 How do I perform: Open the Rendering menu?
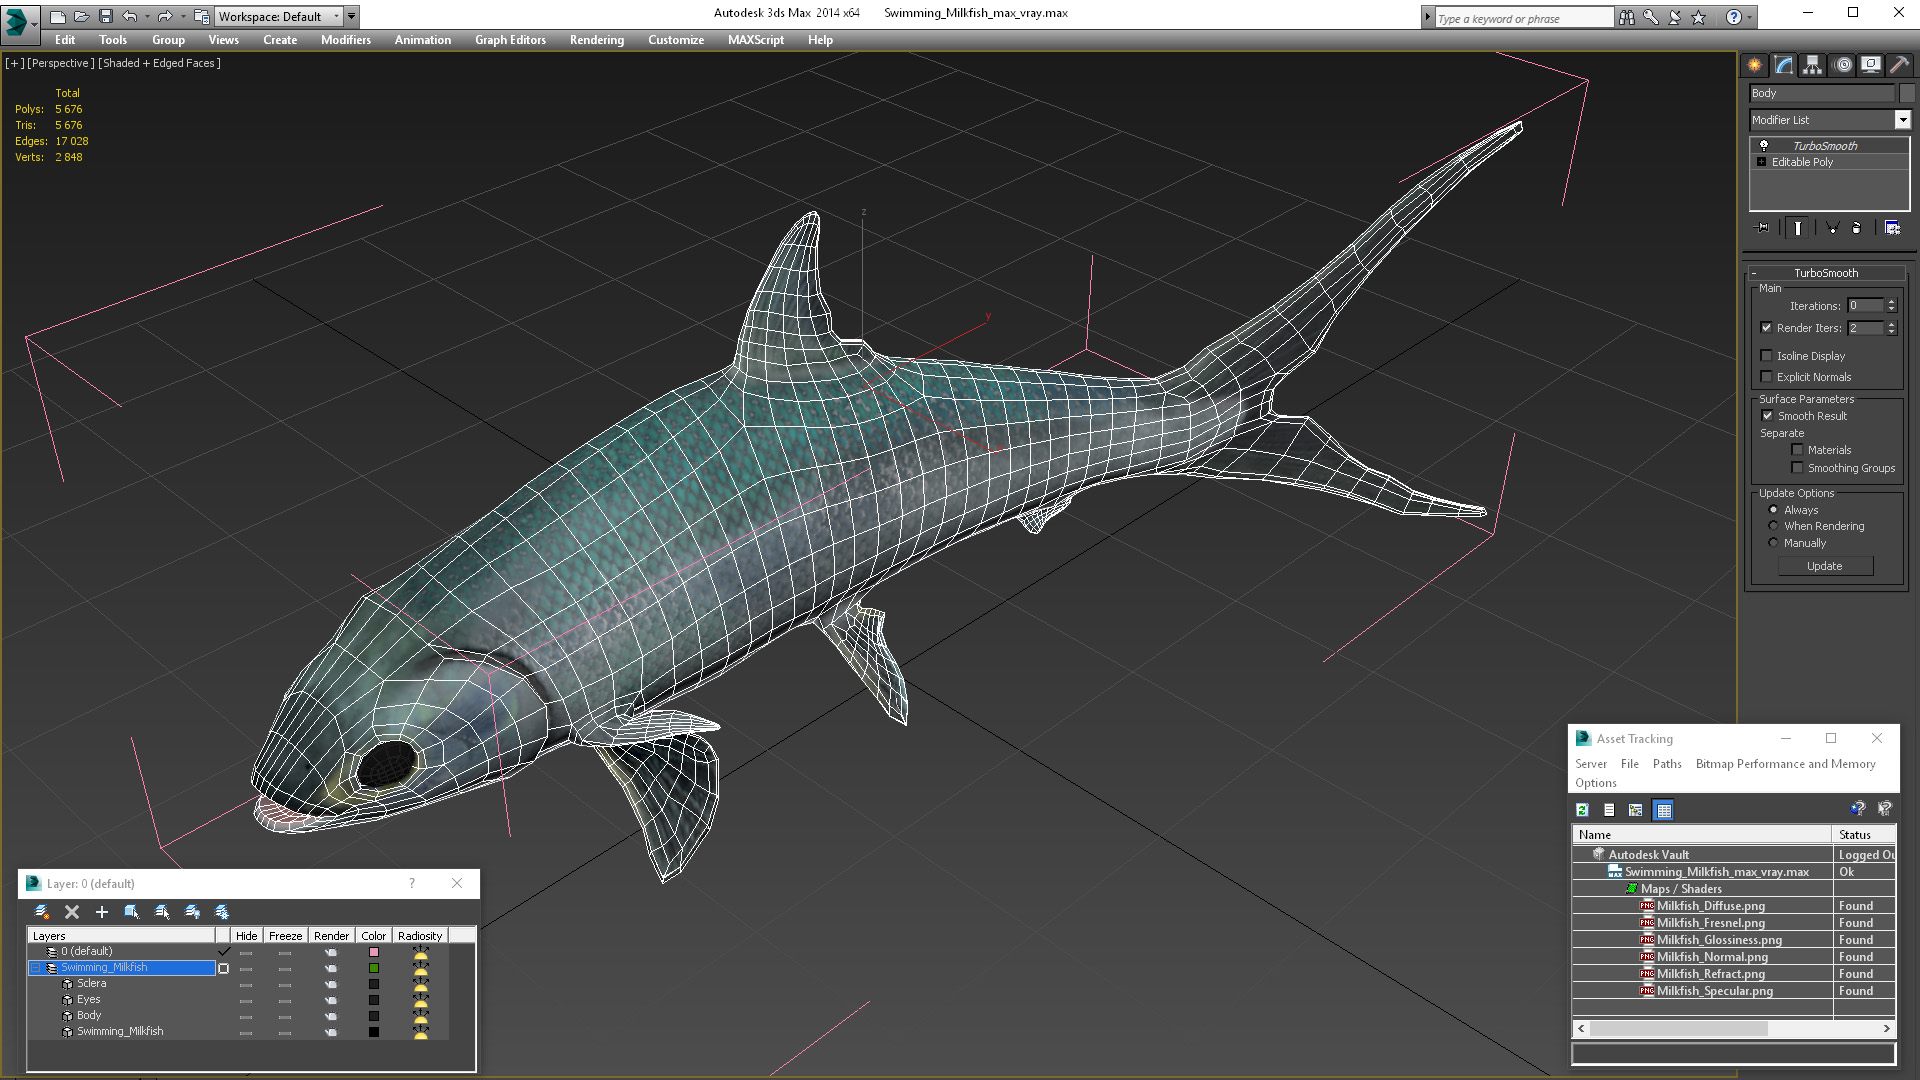pyautogui.click(x=596, y=40)
